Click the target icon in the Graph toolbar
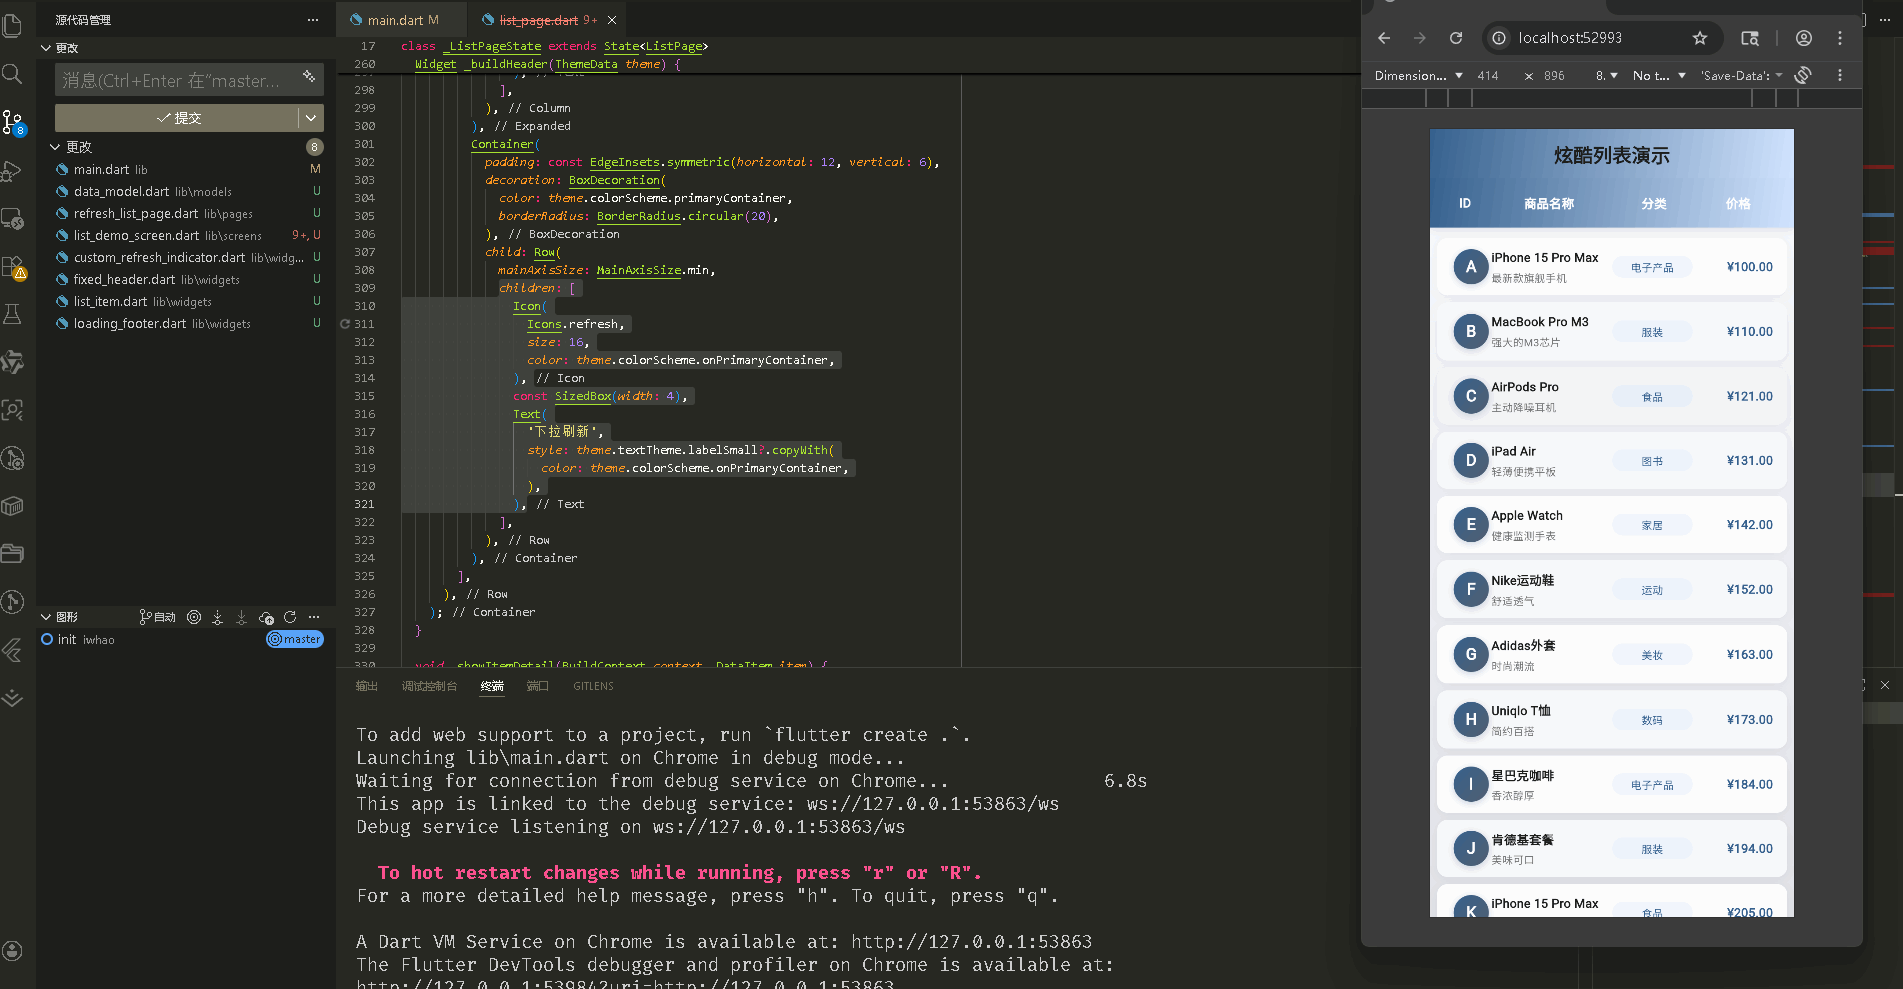Screen dimensions: 1903x989 [194, 617]
